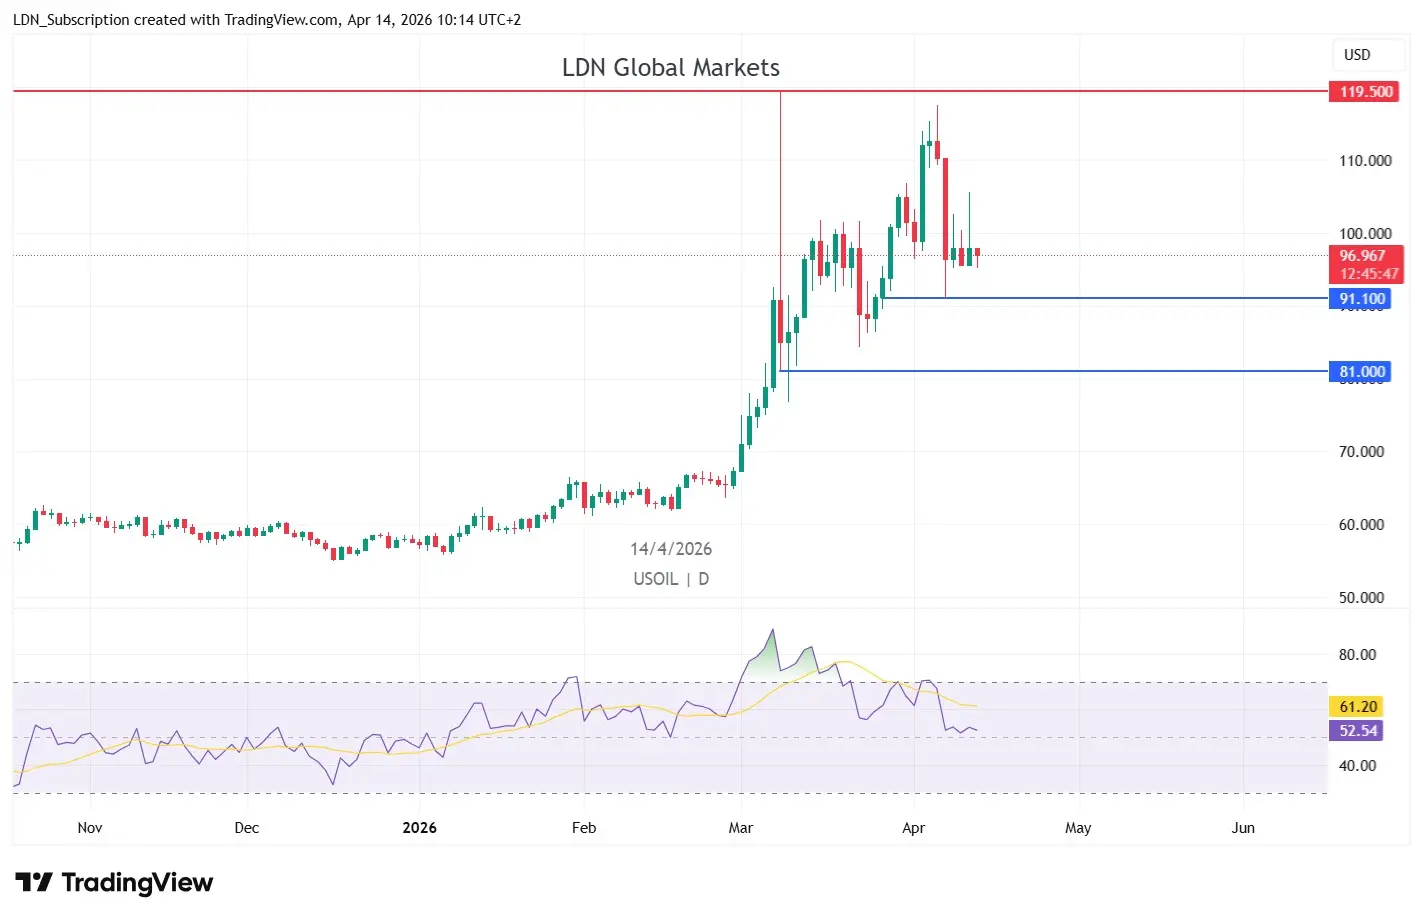Click the USOIL | D symbol text
Image resolution: width=1423 pixels, height=920 pixels.
(670, 579)
